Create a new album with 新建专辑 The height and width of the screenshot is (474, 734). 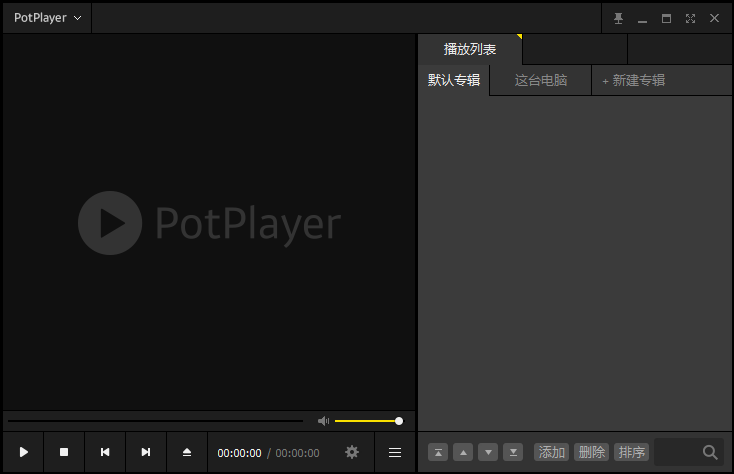click(633, 80)
